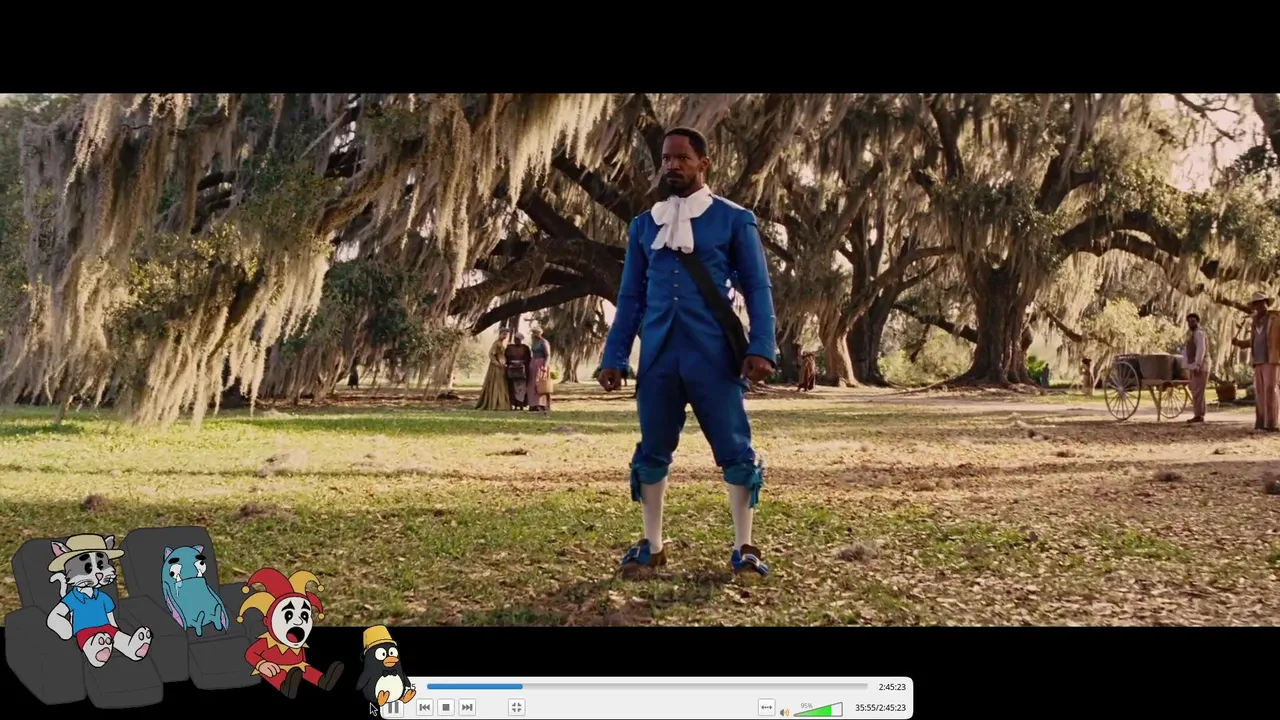The height and width of the screenshot is (720, 1280).
Task: Click the 35:55/2:45:23 elapsed time label
Action: 880,708
